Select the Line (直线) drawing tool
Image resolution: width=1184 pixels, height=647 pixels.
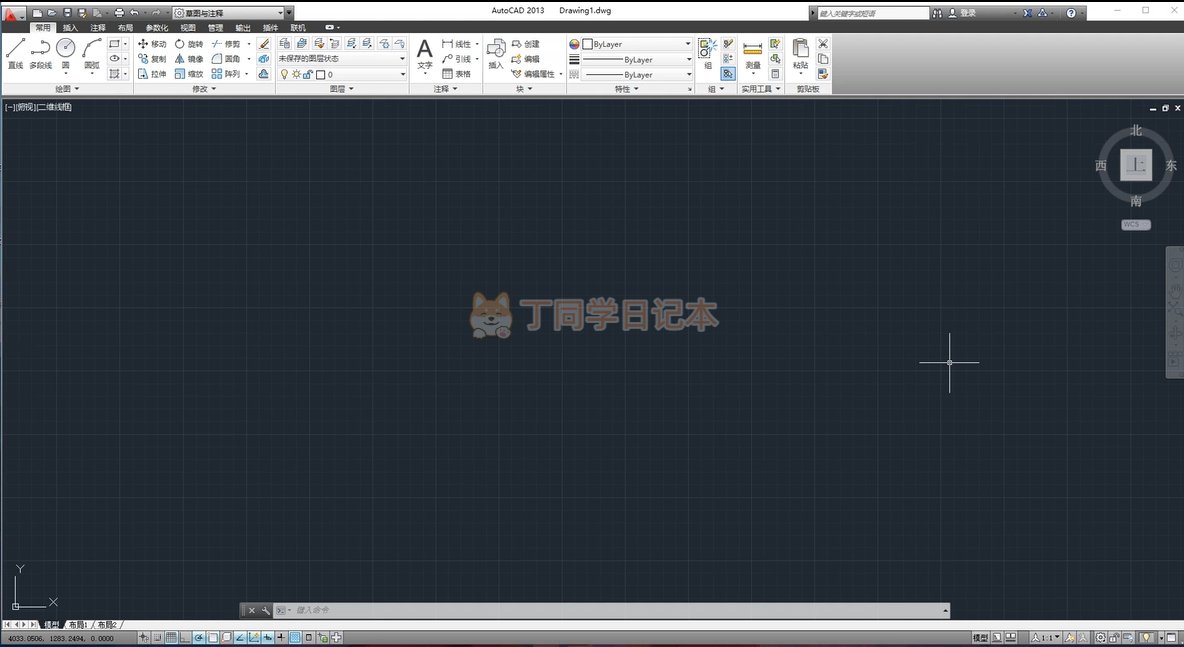pos(16,54)
